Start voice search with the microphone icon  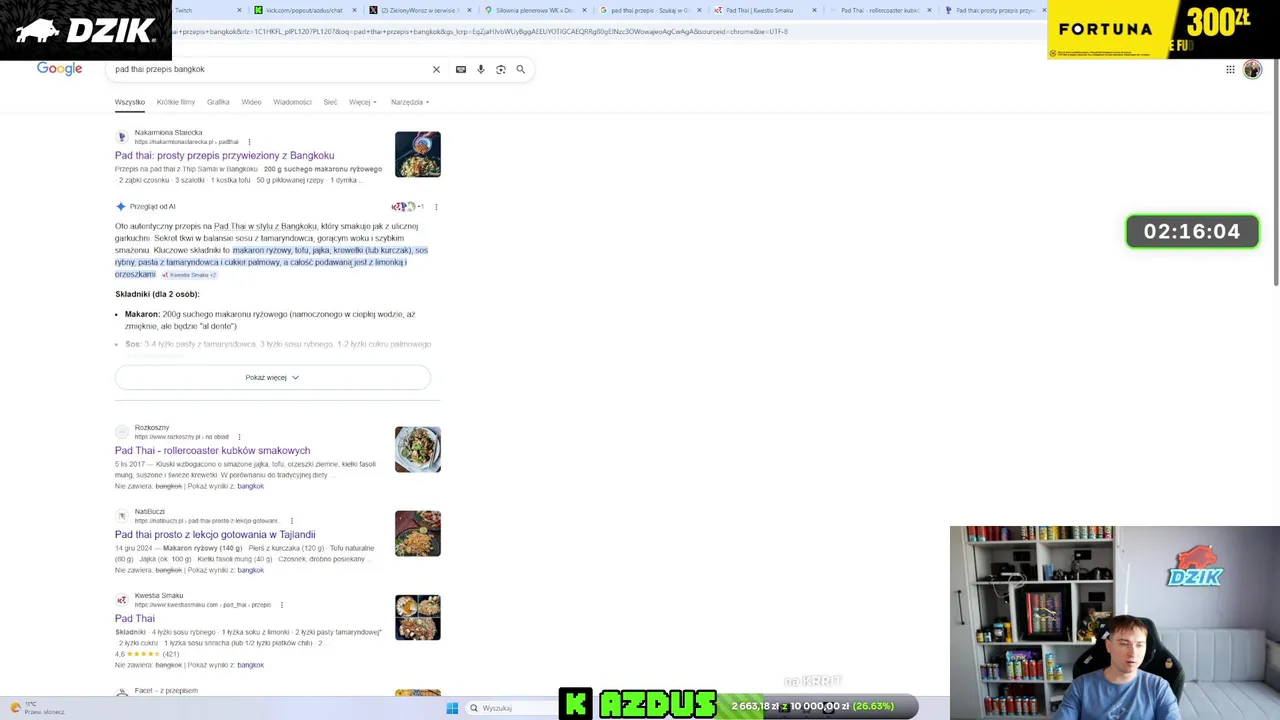point(481,69)
